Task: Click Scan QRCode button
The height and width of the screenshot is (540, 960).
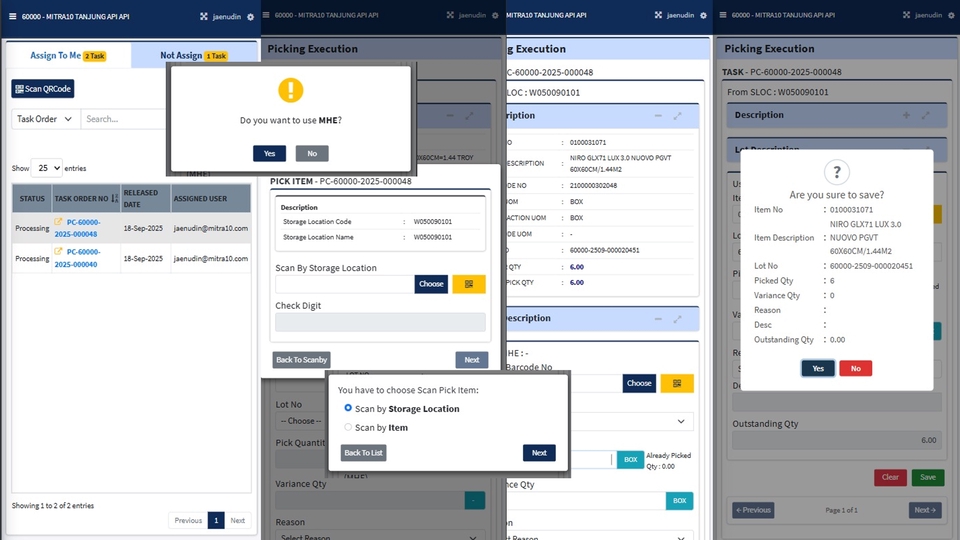Action: click(43, 89)
